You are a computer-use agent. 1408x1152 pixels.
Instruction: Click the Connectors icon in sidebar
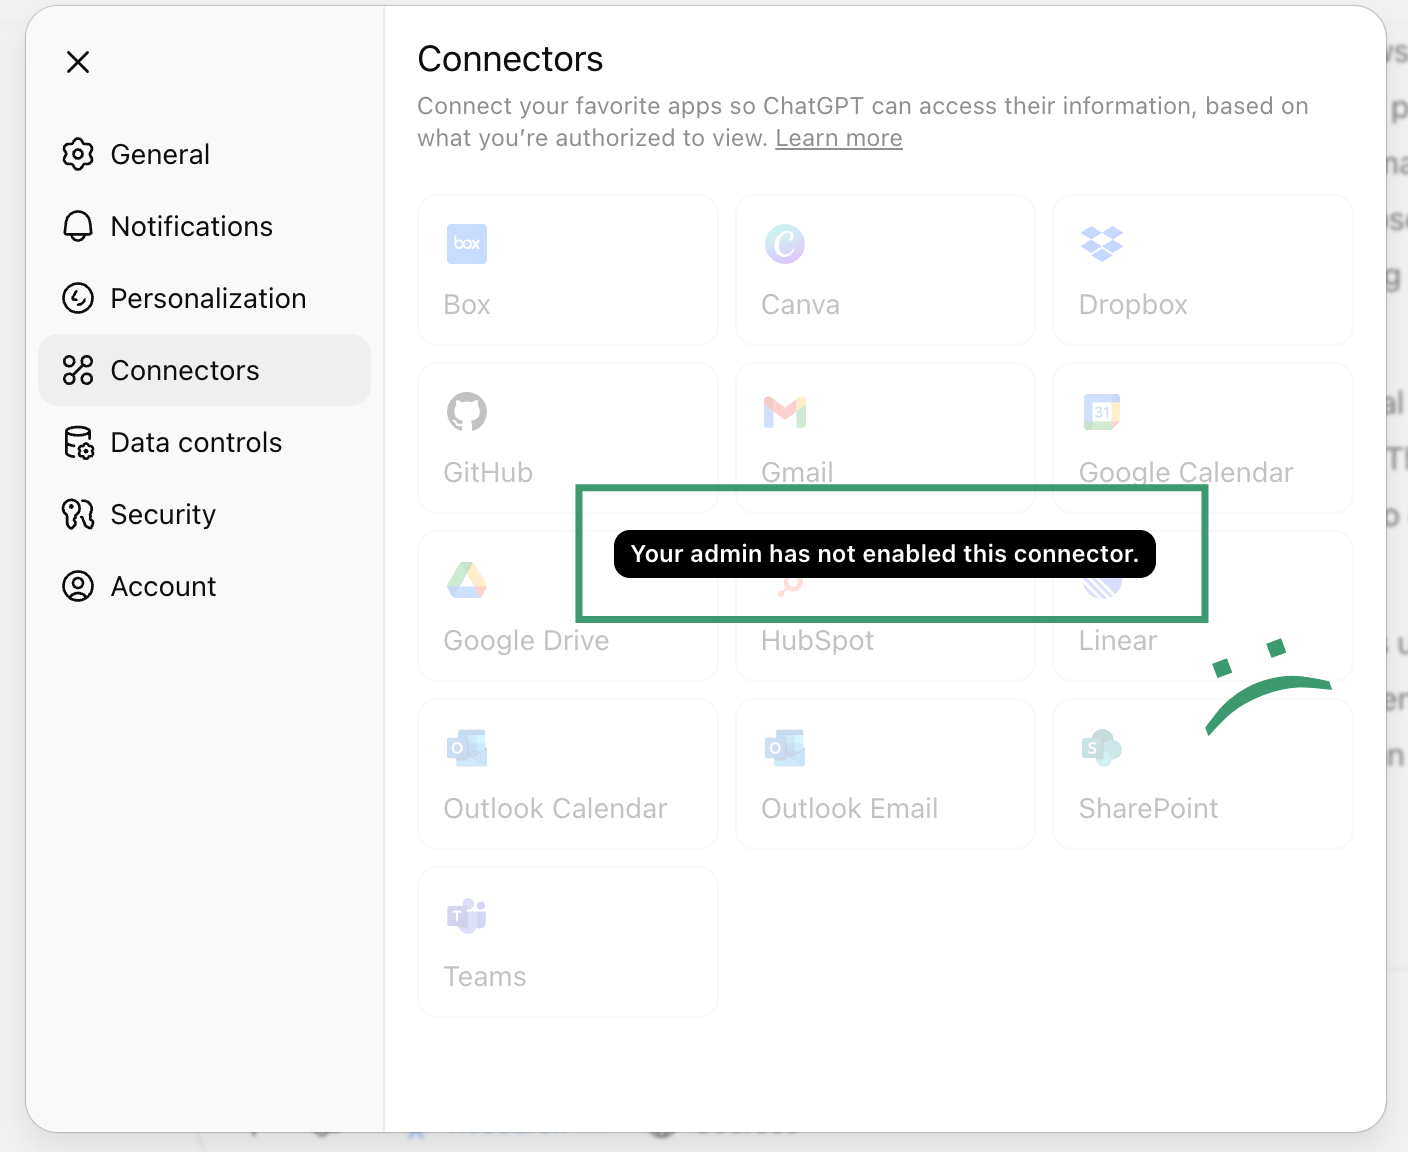point(78,370)
